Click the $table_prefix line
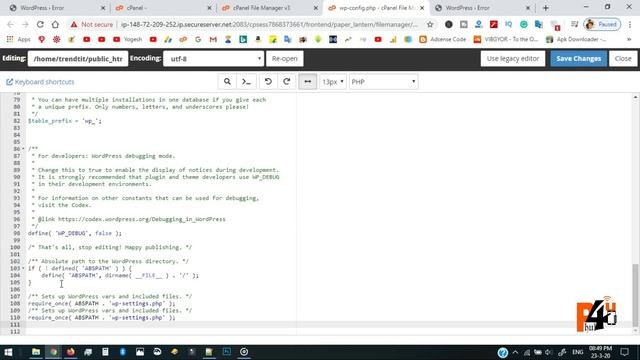Image resolution: width=640 pixels, height=360 pixels. click(x=64, y=121)
